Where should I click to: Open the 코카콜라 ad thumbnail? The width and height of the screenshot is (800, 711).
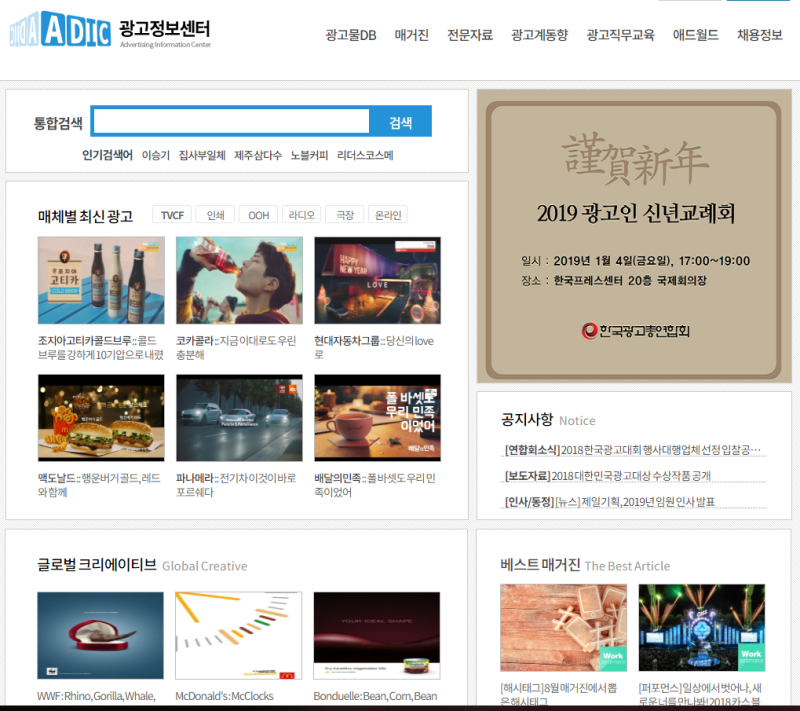[x=239, y=280]
